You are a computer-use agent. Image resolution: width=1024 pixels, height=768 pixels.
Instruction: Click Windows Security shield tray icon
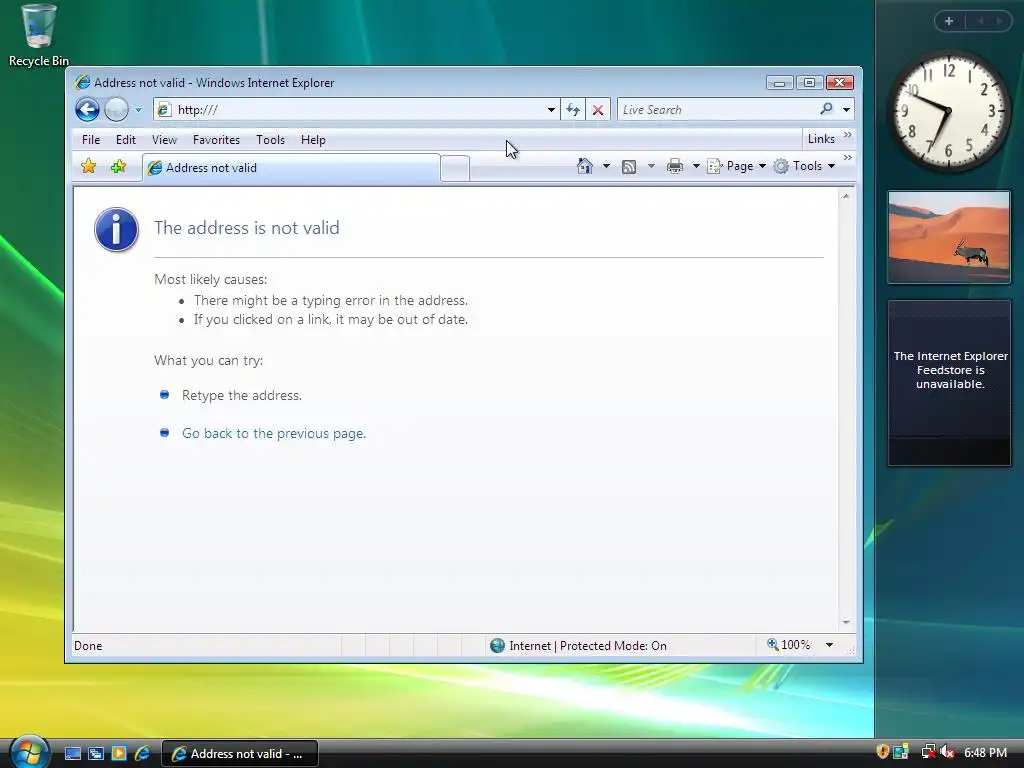click(883, 752)
